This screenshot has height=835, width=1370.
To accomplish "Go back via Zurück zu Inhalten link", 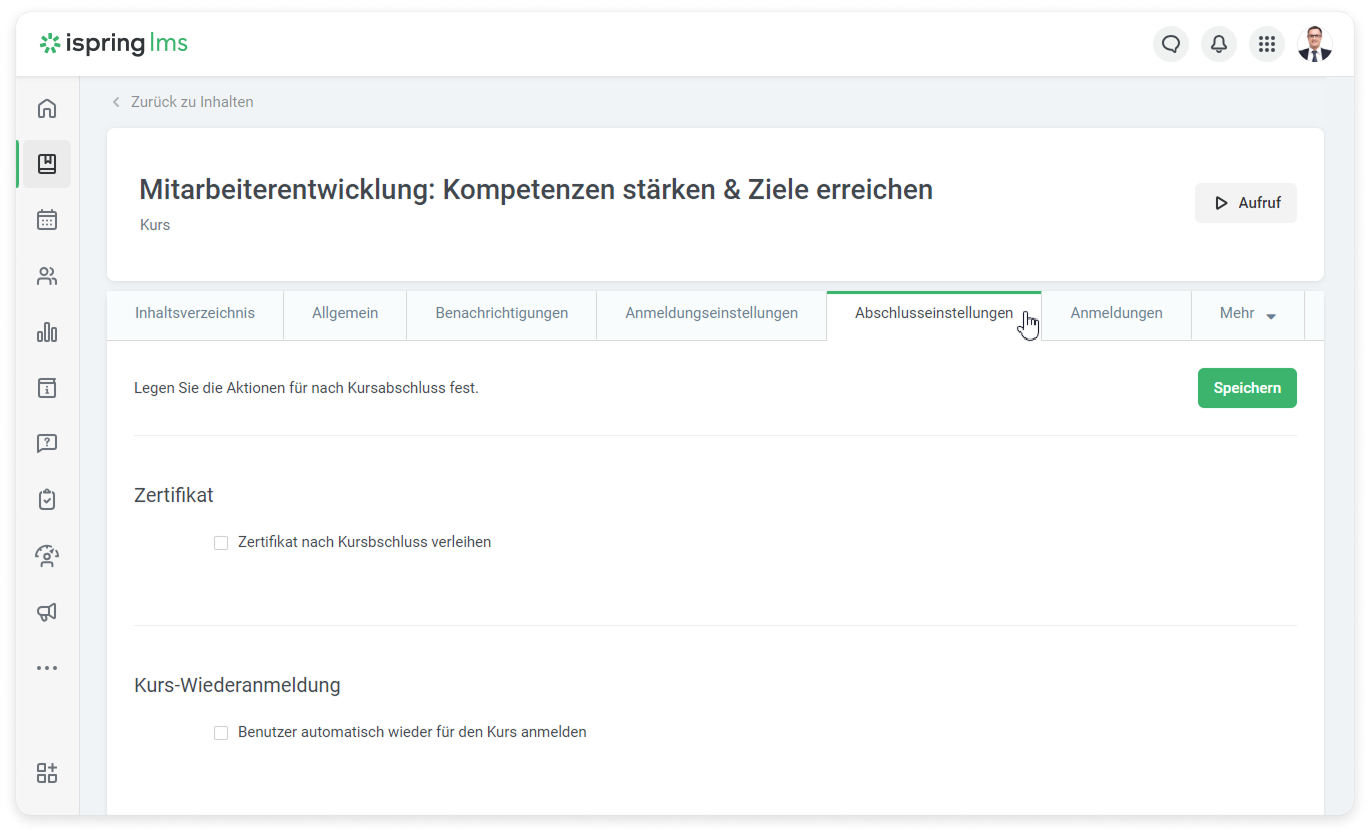I will point(191,102).
